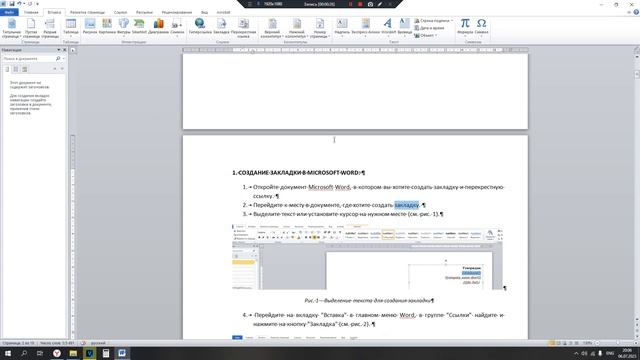The width and height of the screenshot is (640, 360).
Task: Click the highlighted word закладку in step 2
Action: pos(407,205)
